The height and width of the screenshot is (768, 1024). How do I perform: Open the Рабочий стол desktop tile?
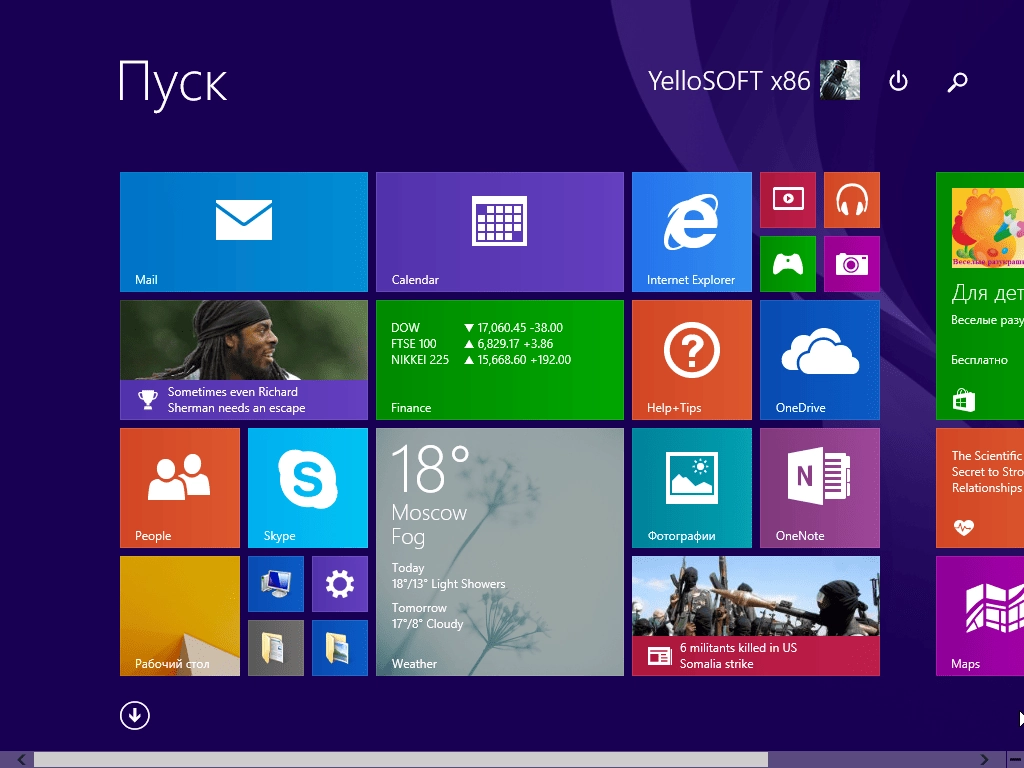tap(180, 616)
